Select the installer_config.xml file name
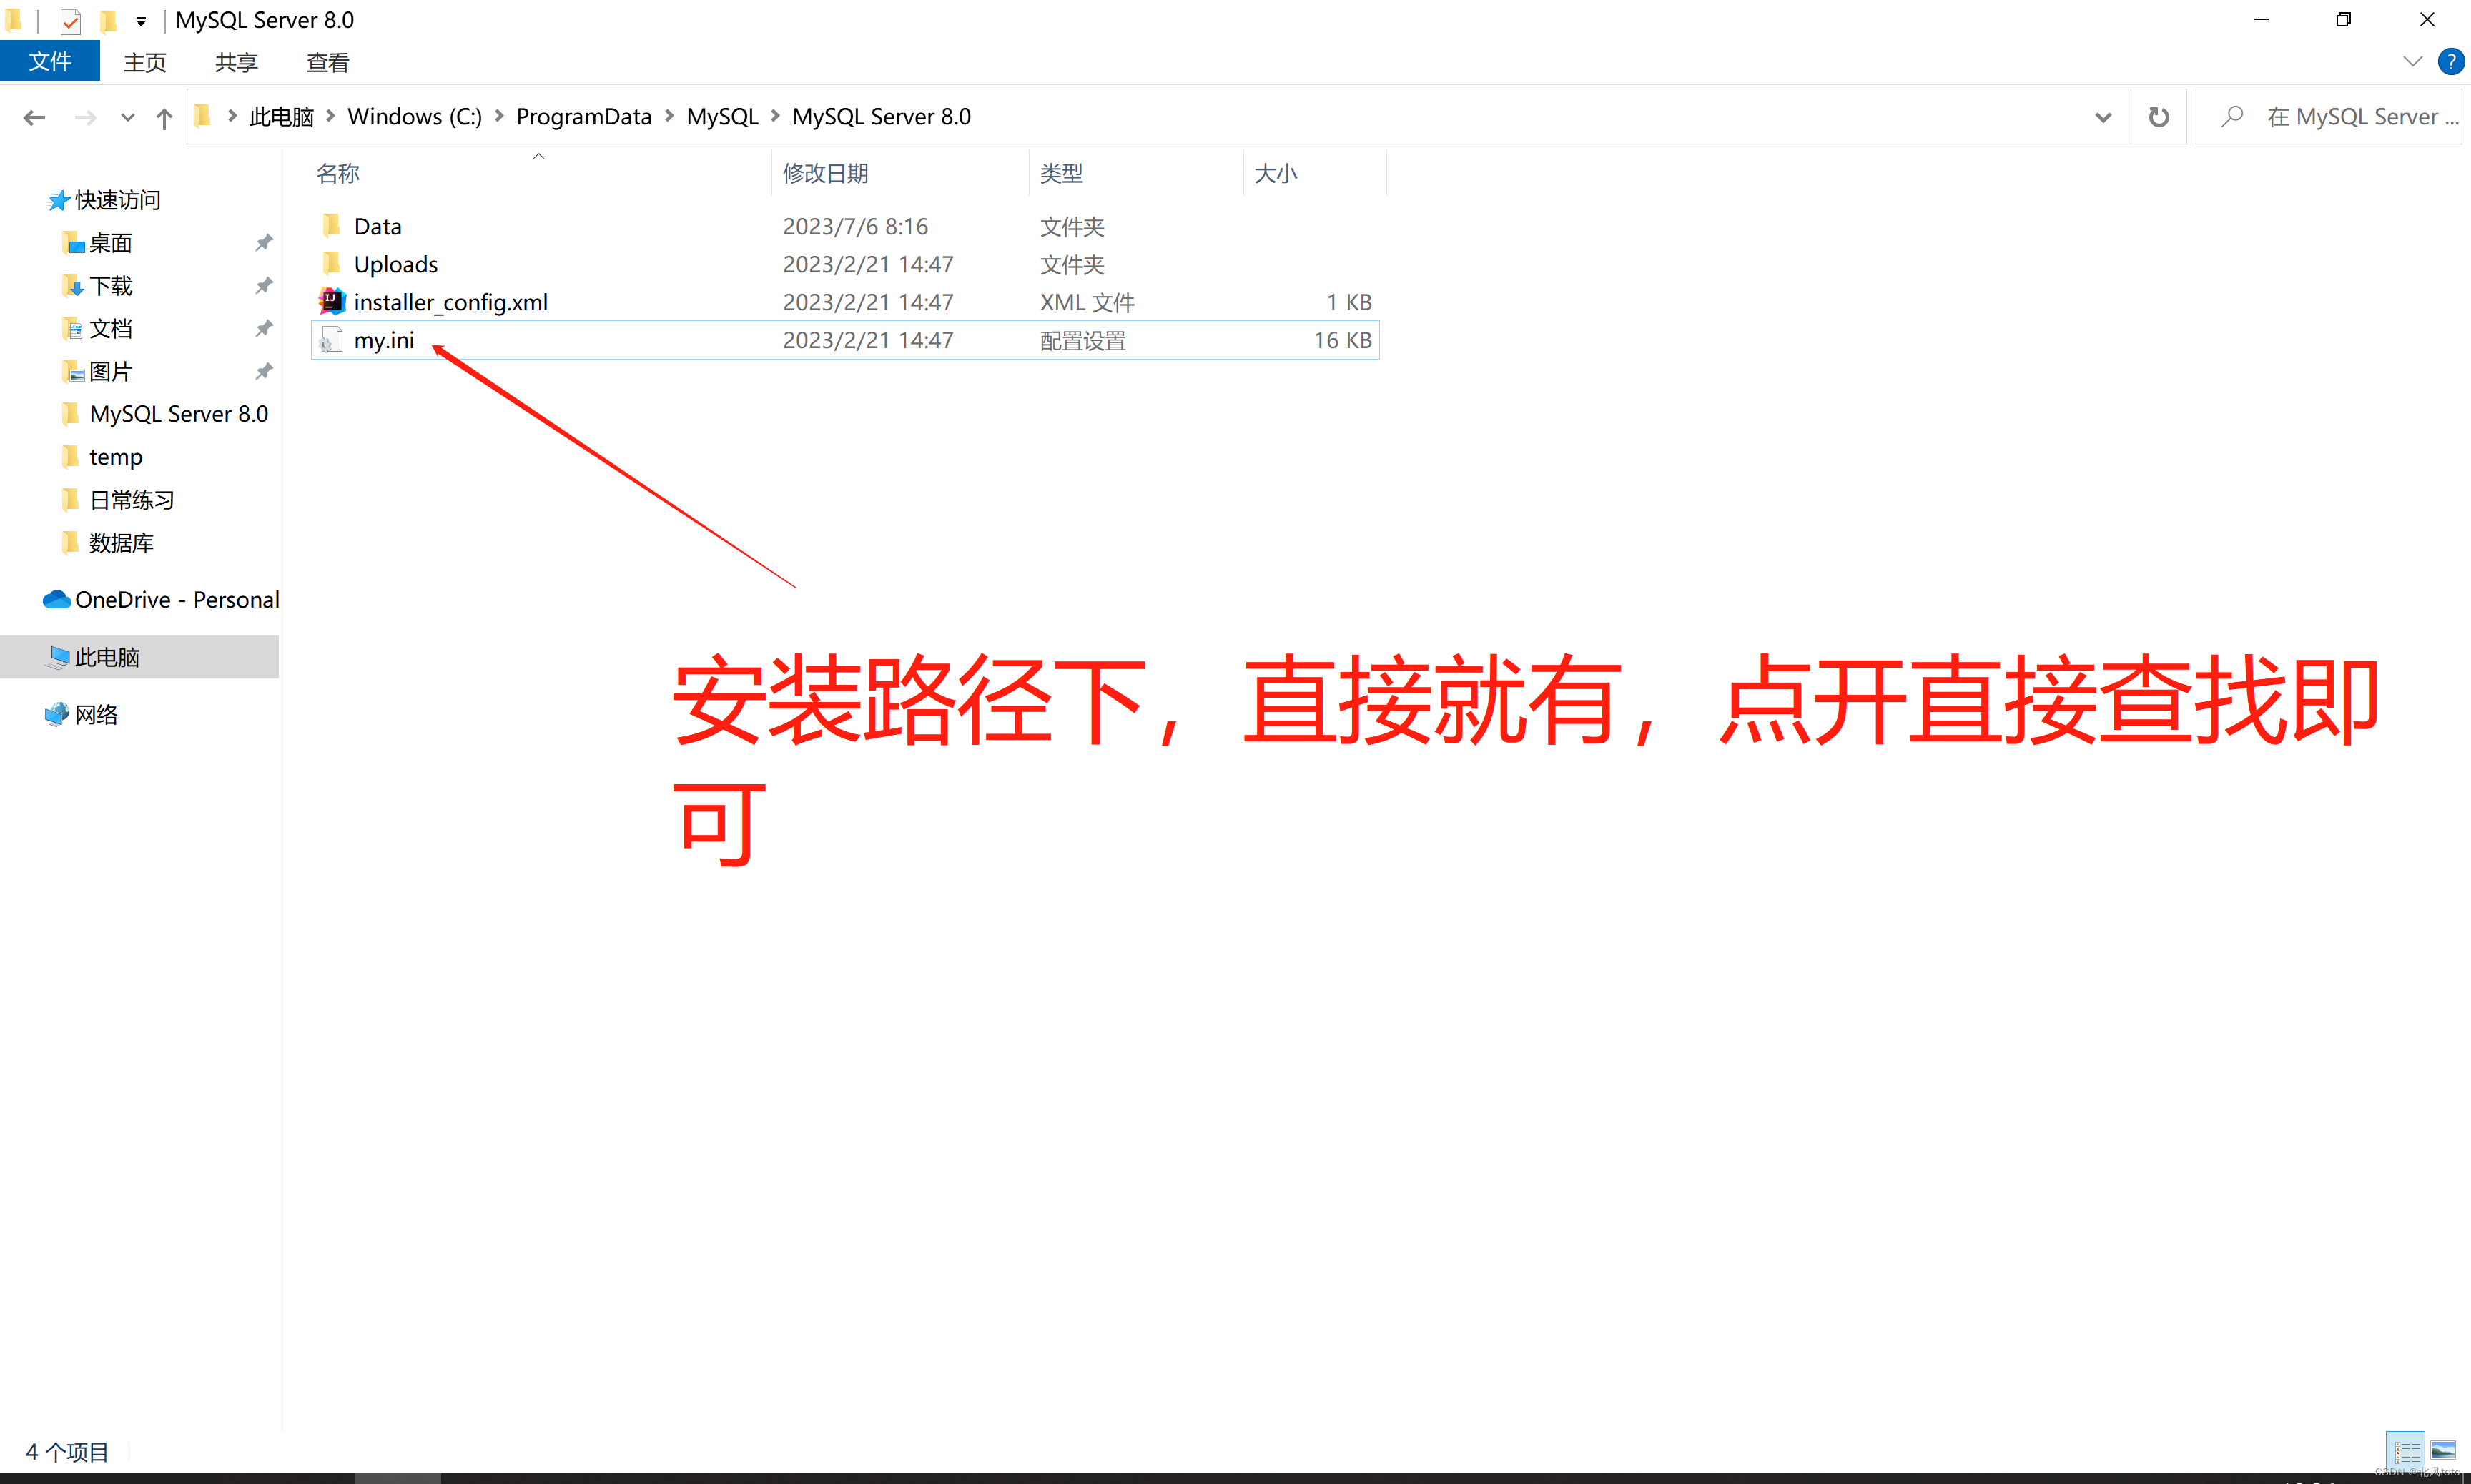2471x1484 pixels. click(451, 302)
